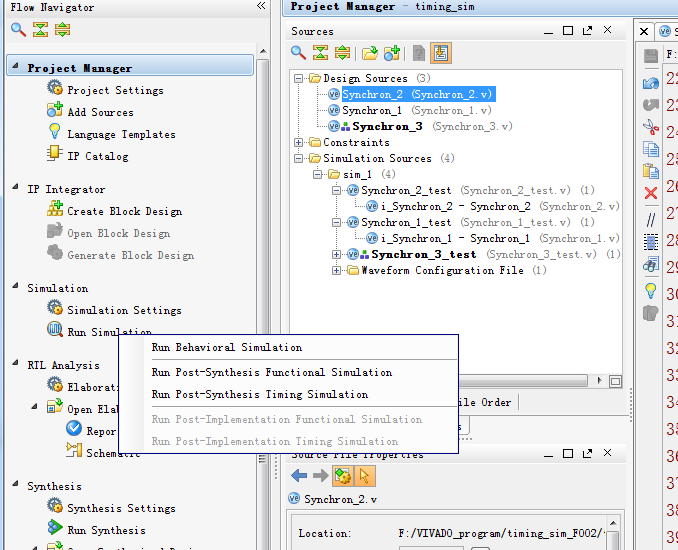Open IP Catalog item
The image size is (678, 550).
[88, 156]
